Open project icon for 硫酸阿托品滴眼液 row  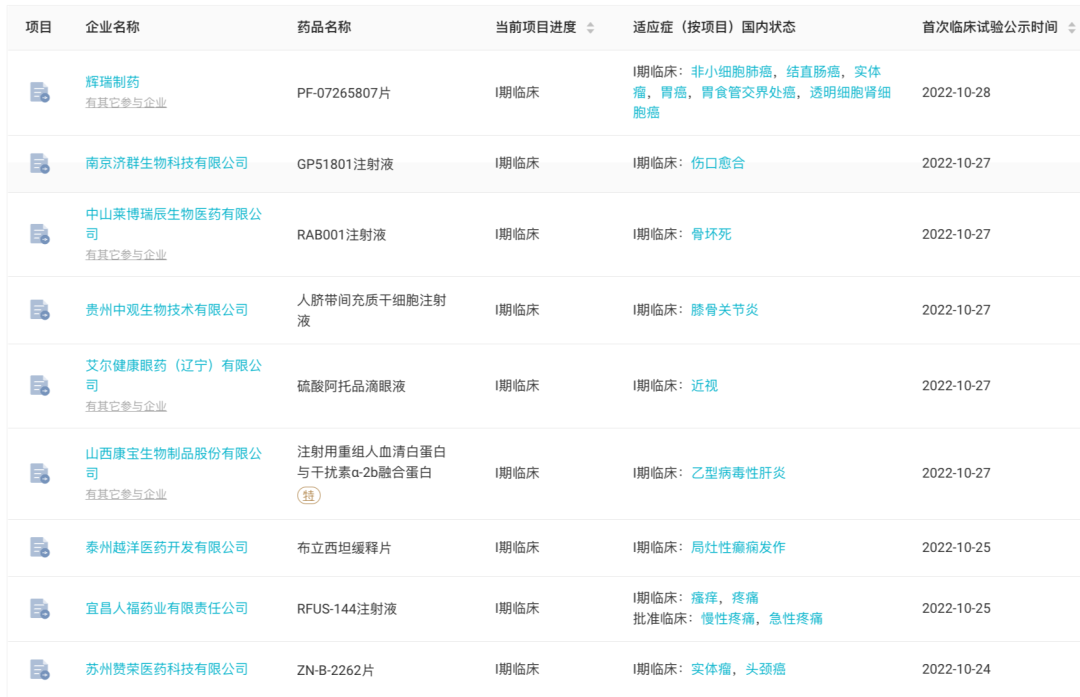(39, 386)
